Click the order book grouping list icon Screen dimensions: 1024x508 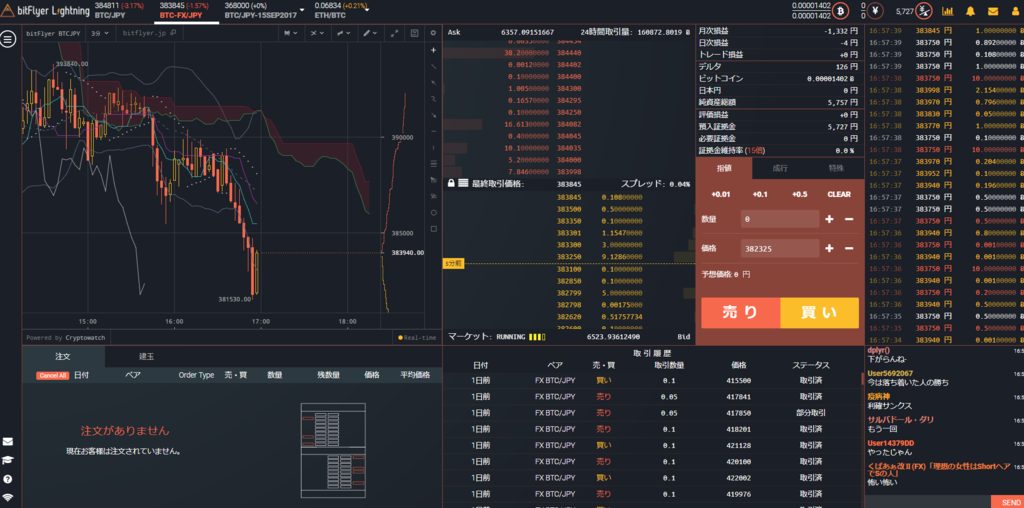coord(463,184)
